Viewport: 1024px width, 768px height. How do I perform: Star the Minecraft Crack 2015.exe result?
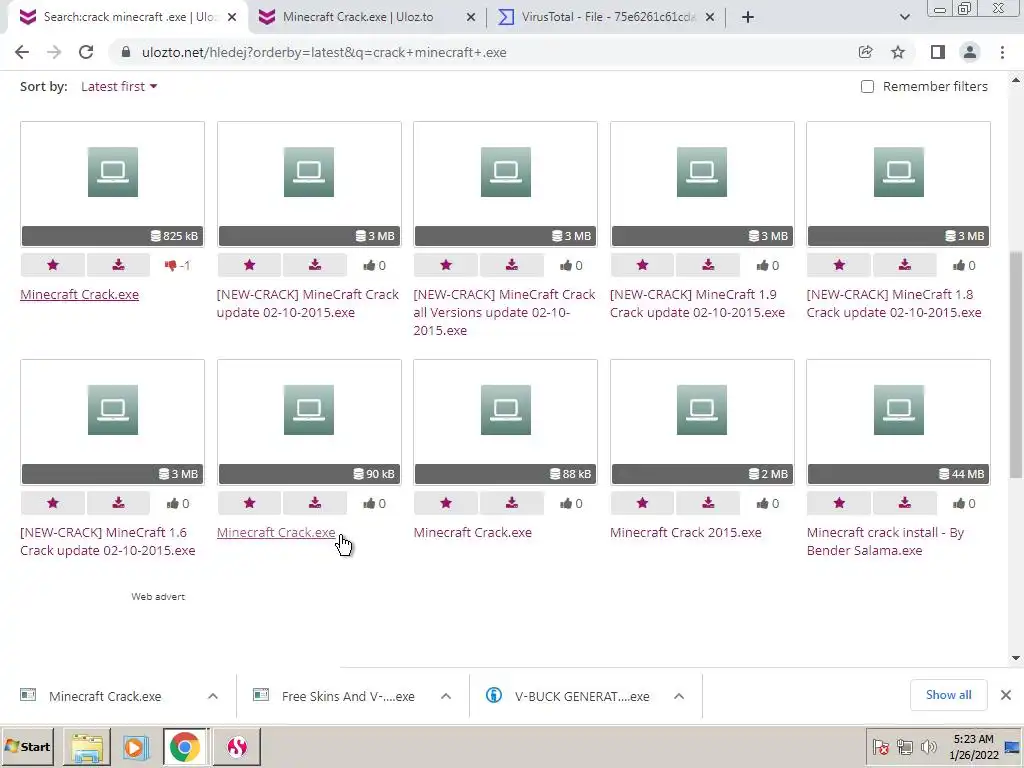pos(643,503)
